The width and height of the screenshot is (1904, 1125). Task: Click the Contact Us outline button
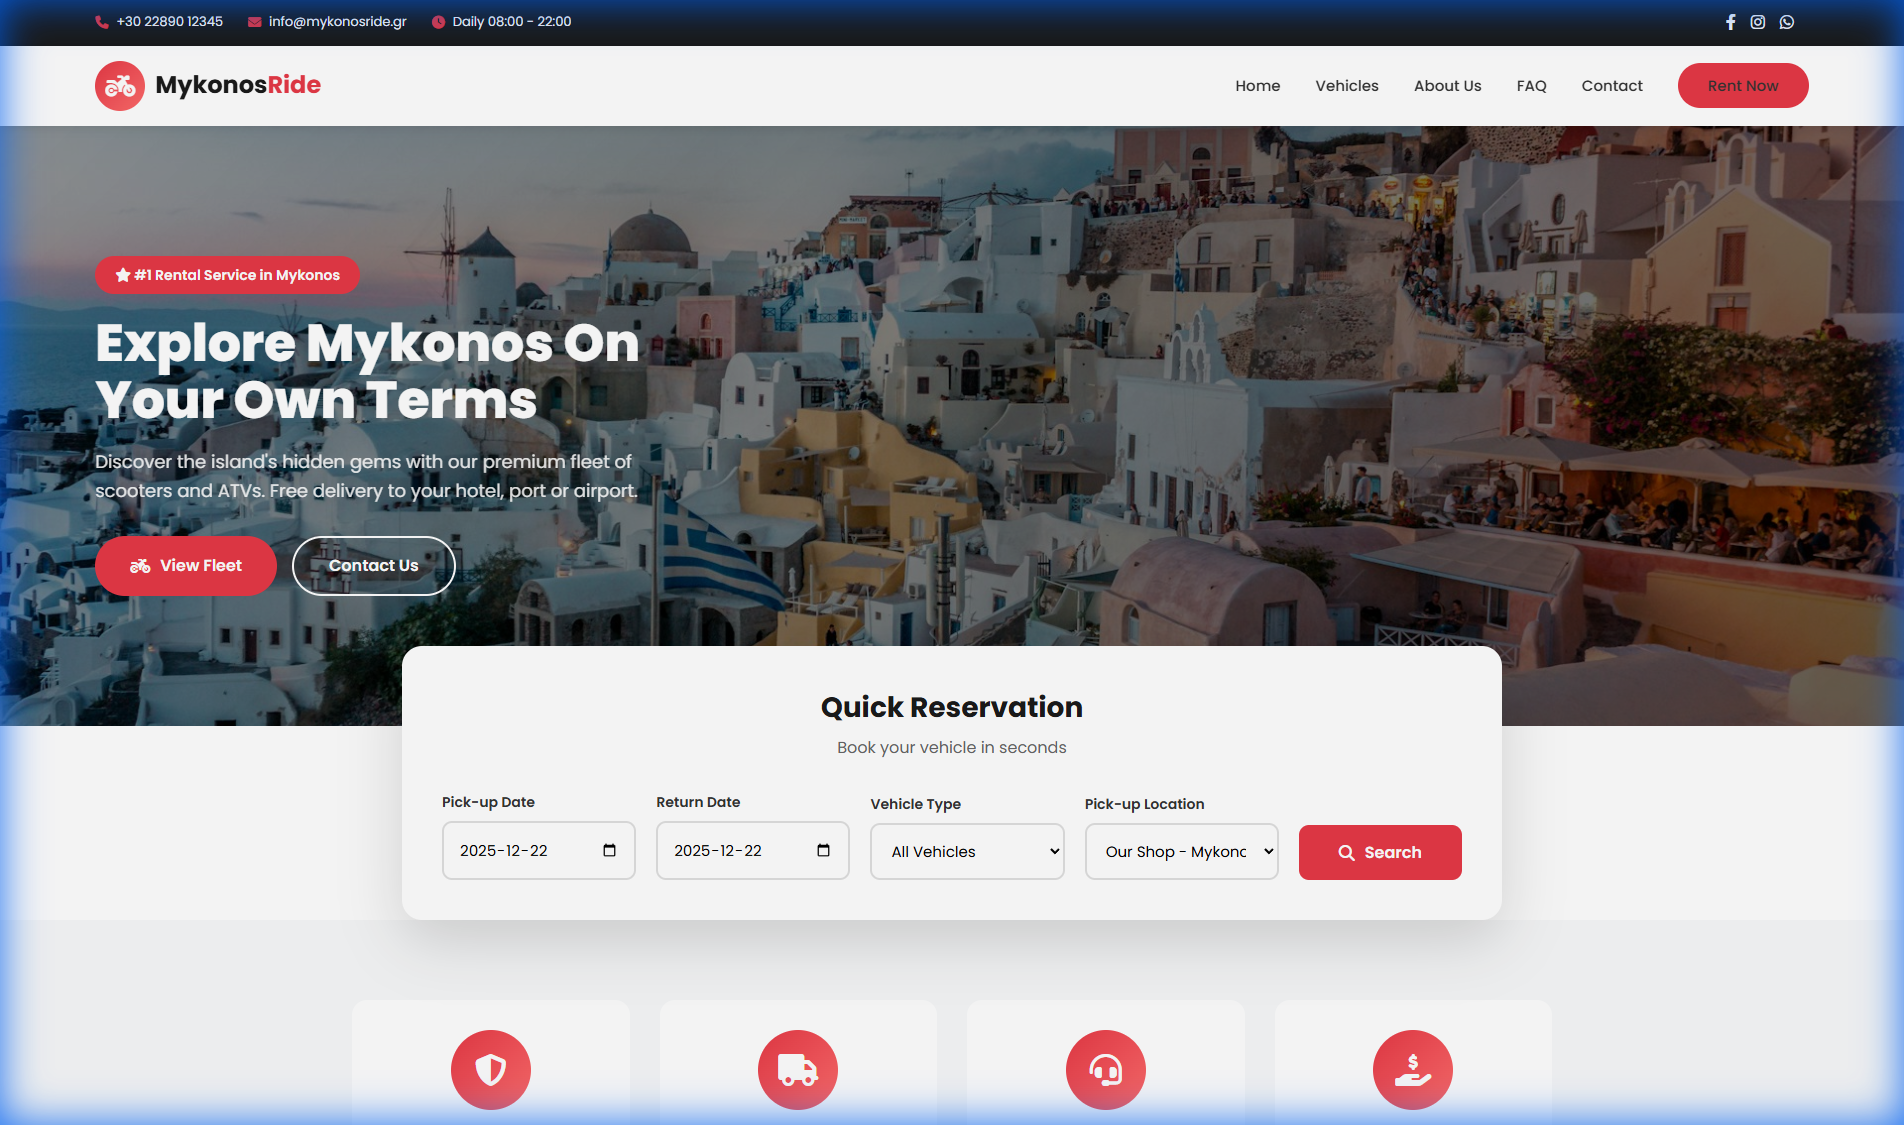(373, 566)
